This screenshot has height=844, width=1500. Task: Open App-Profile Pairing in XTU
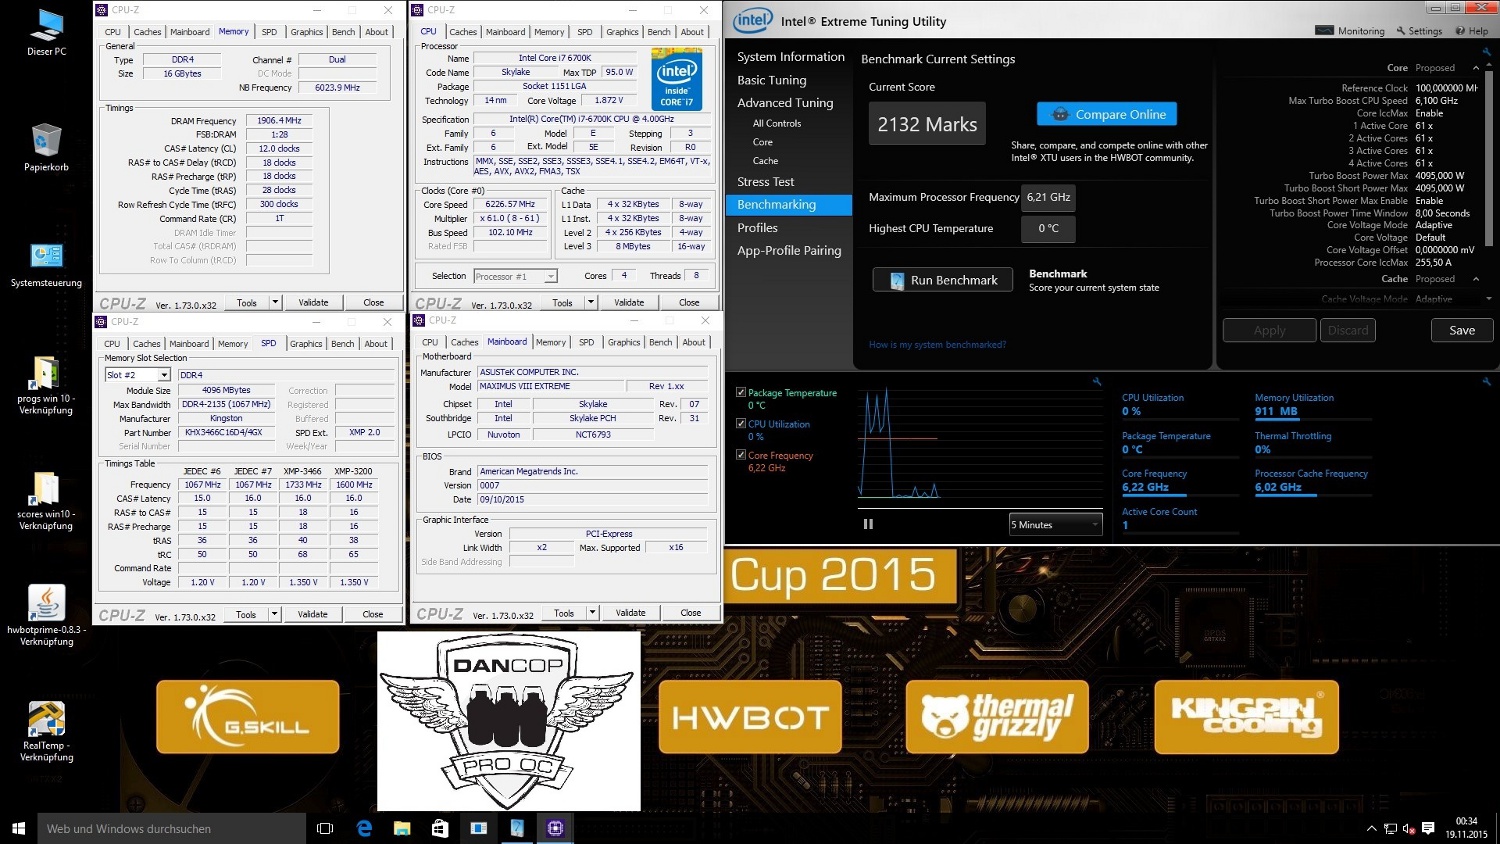(x=789, y=251)
